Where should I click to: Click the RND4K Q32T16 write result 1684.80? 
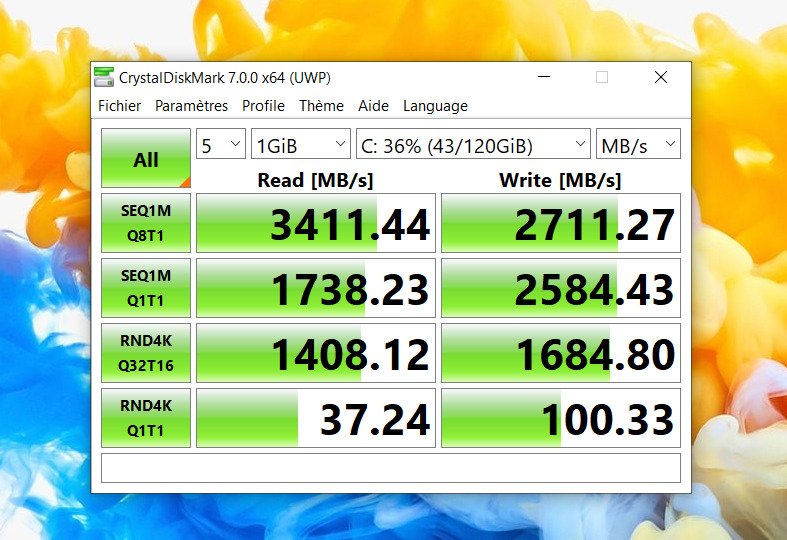pyautogui.click(x=561, y=353)
